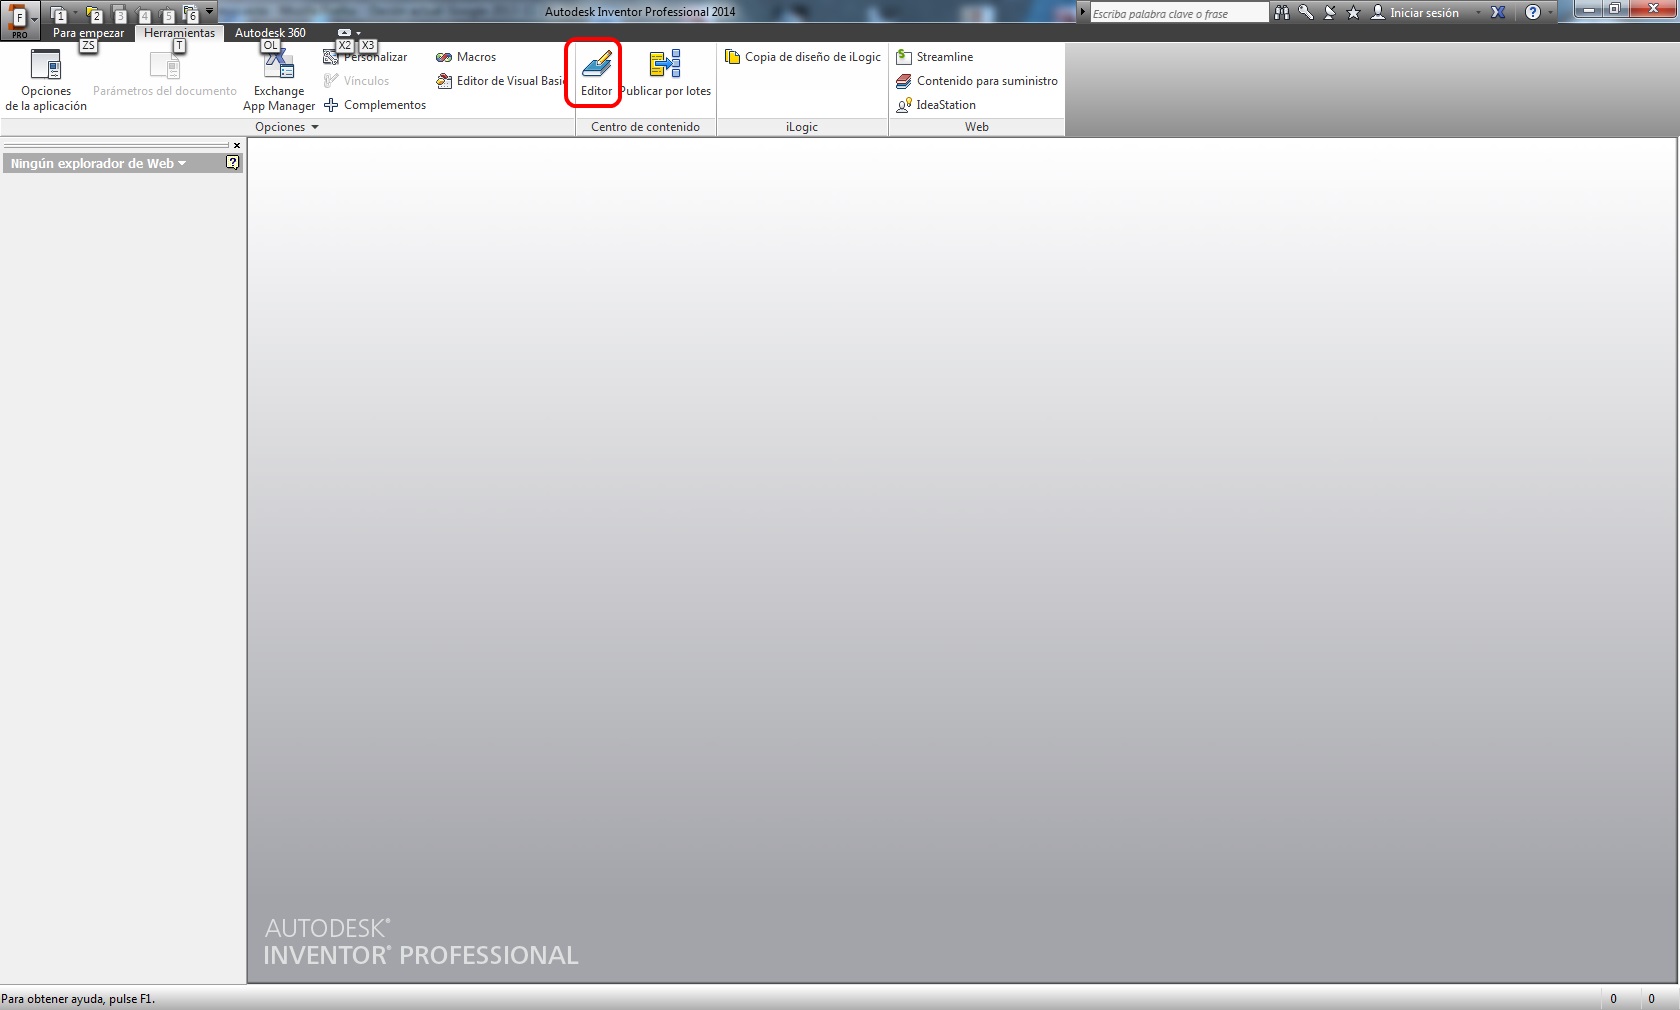The height and width of the screenshot is (1010, 1680).
Task: Expand ribbon display options arrow
Action: tap(358, 33)
